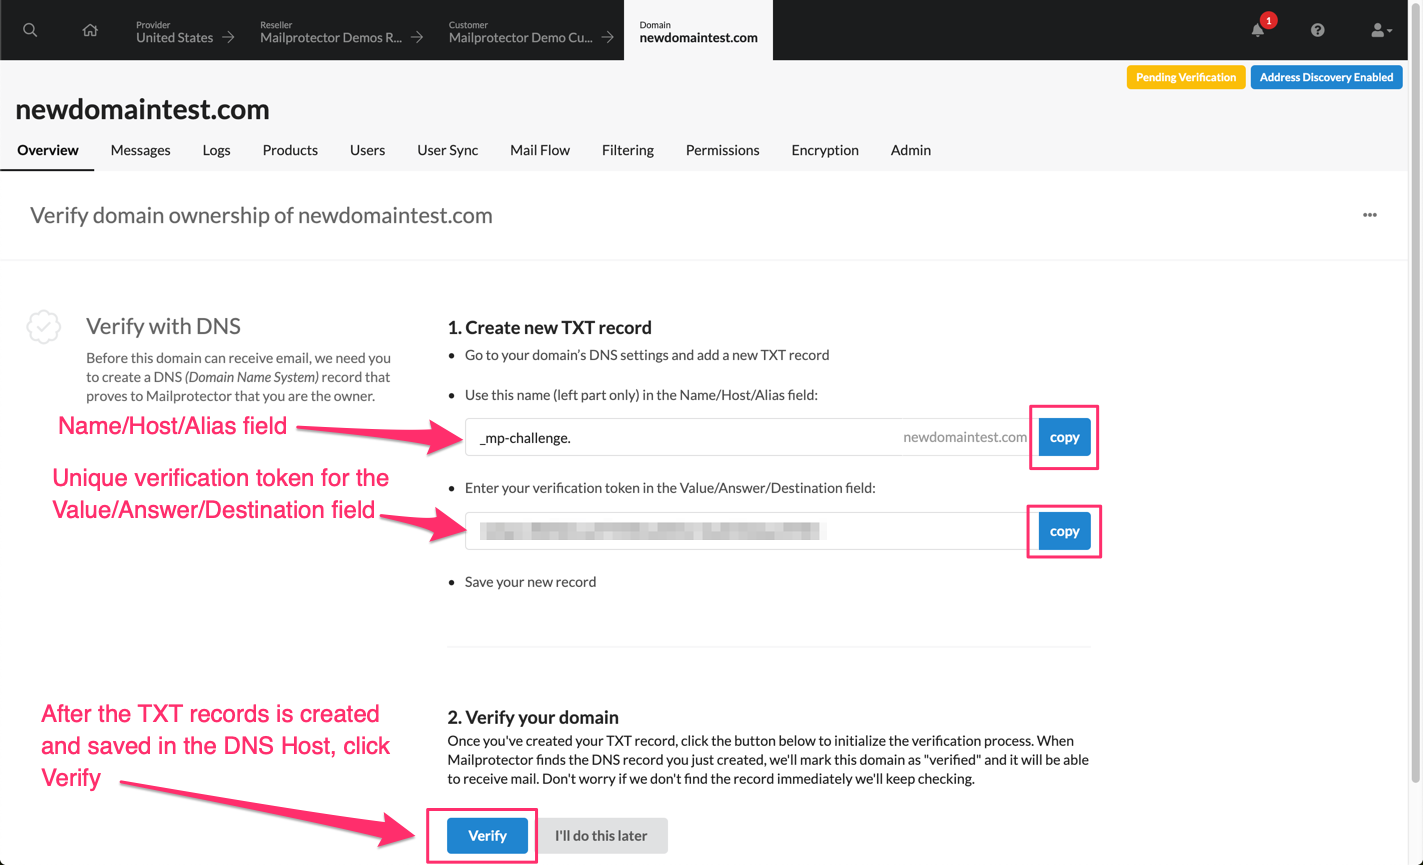
Task: Select the Reseller Mailprotector Demos breadcrumb
Action: 342,31
